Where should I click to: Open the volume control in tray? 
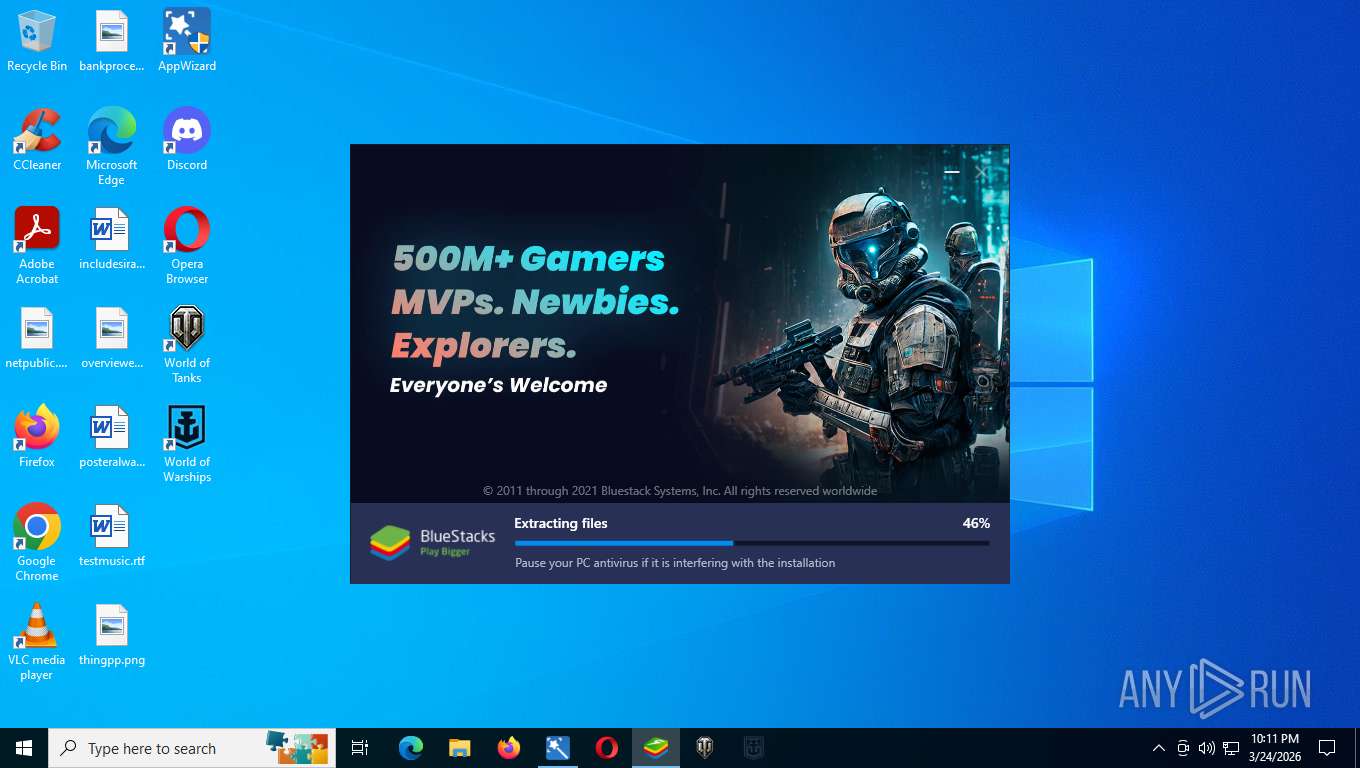[1207, 748]
